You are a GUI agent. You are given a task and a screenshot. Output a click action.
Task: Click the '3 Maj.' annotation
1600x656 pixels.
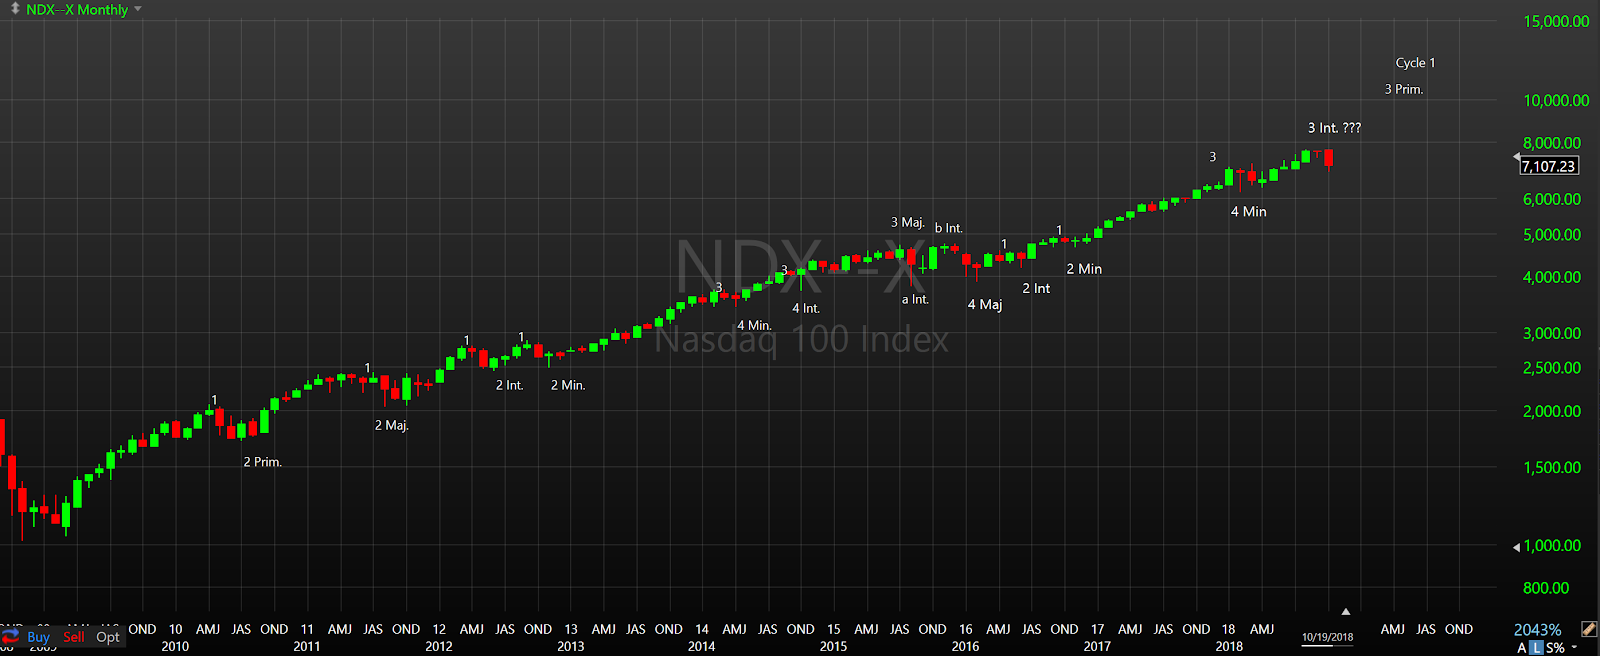(908, 222)
